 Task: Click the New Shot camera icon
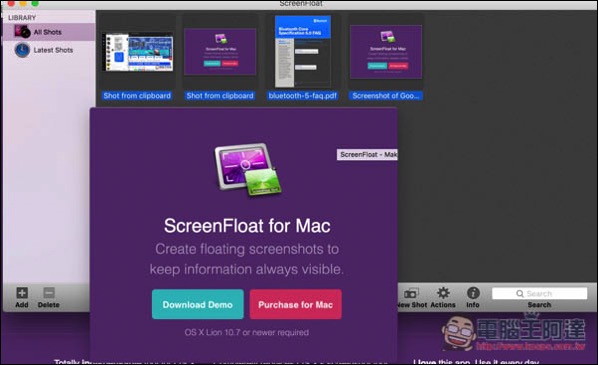click(411, 293)
